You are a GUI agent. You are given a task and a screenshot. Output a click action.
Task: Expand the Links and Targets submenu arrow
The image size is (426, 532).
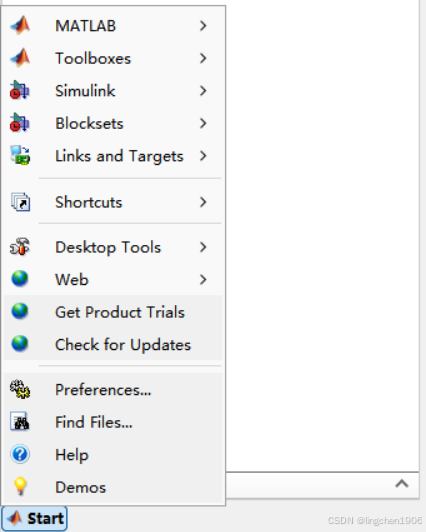(203, 156)
